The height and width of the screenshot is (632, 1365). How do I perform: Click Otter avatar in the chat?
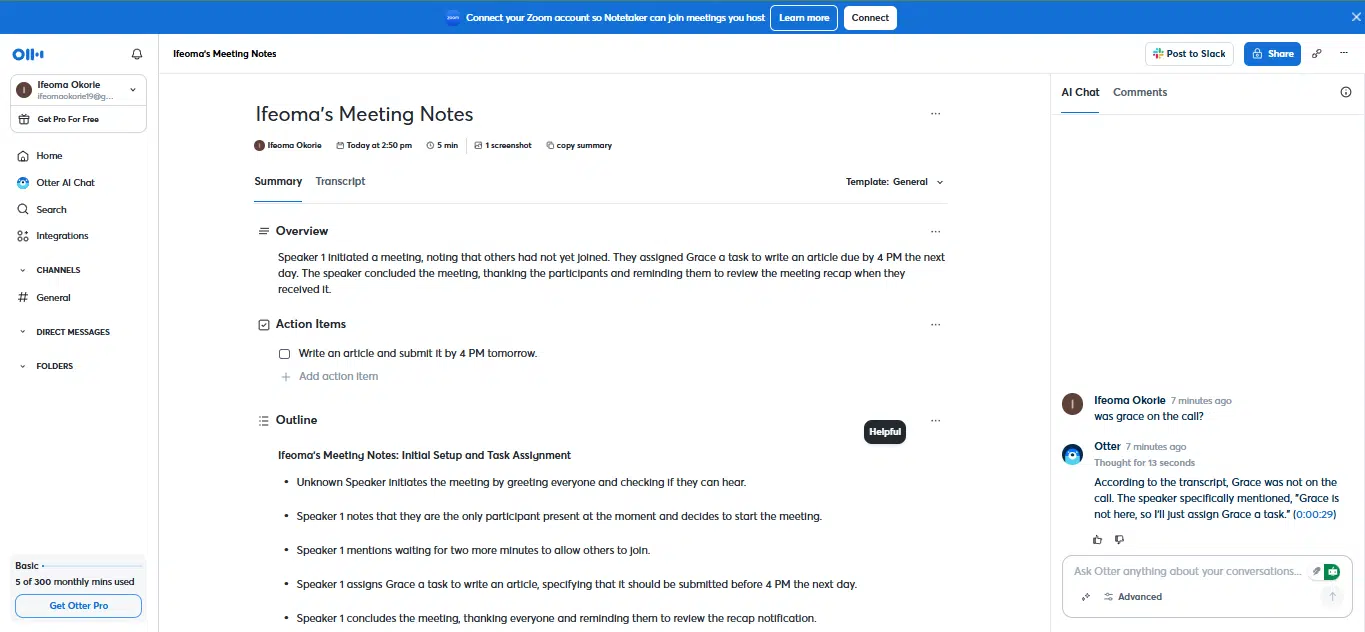click(x=1072, y=455)
